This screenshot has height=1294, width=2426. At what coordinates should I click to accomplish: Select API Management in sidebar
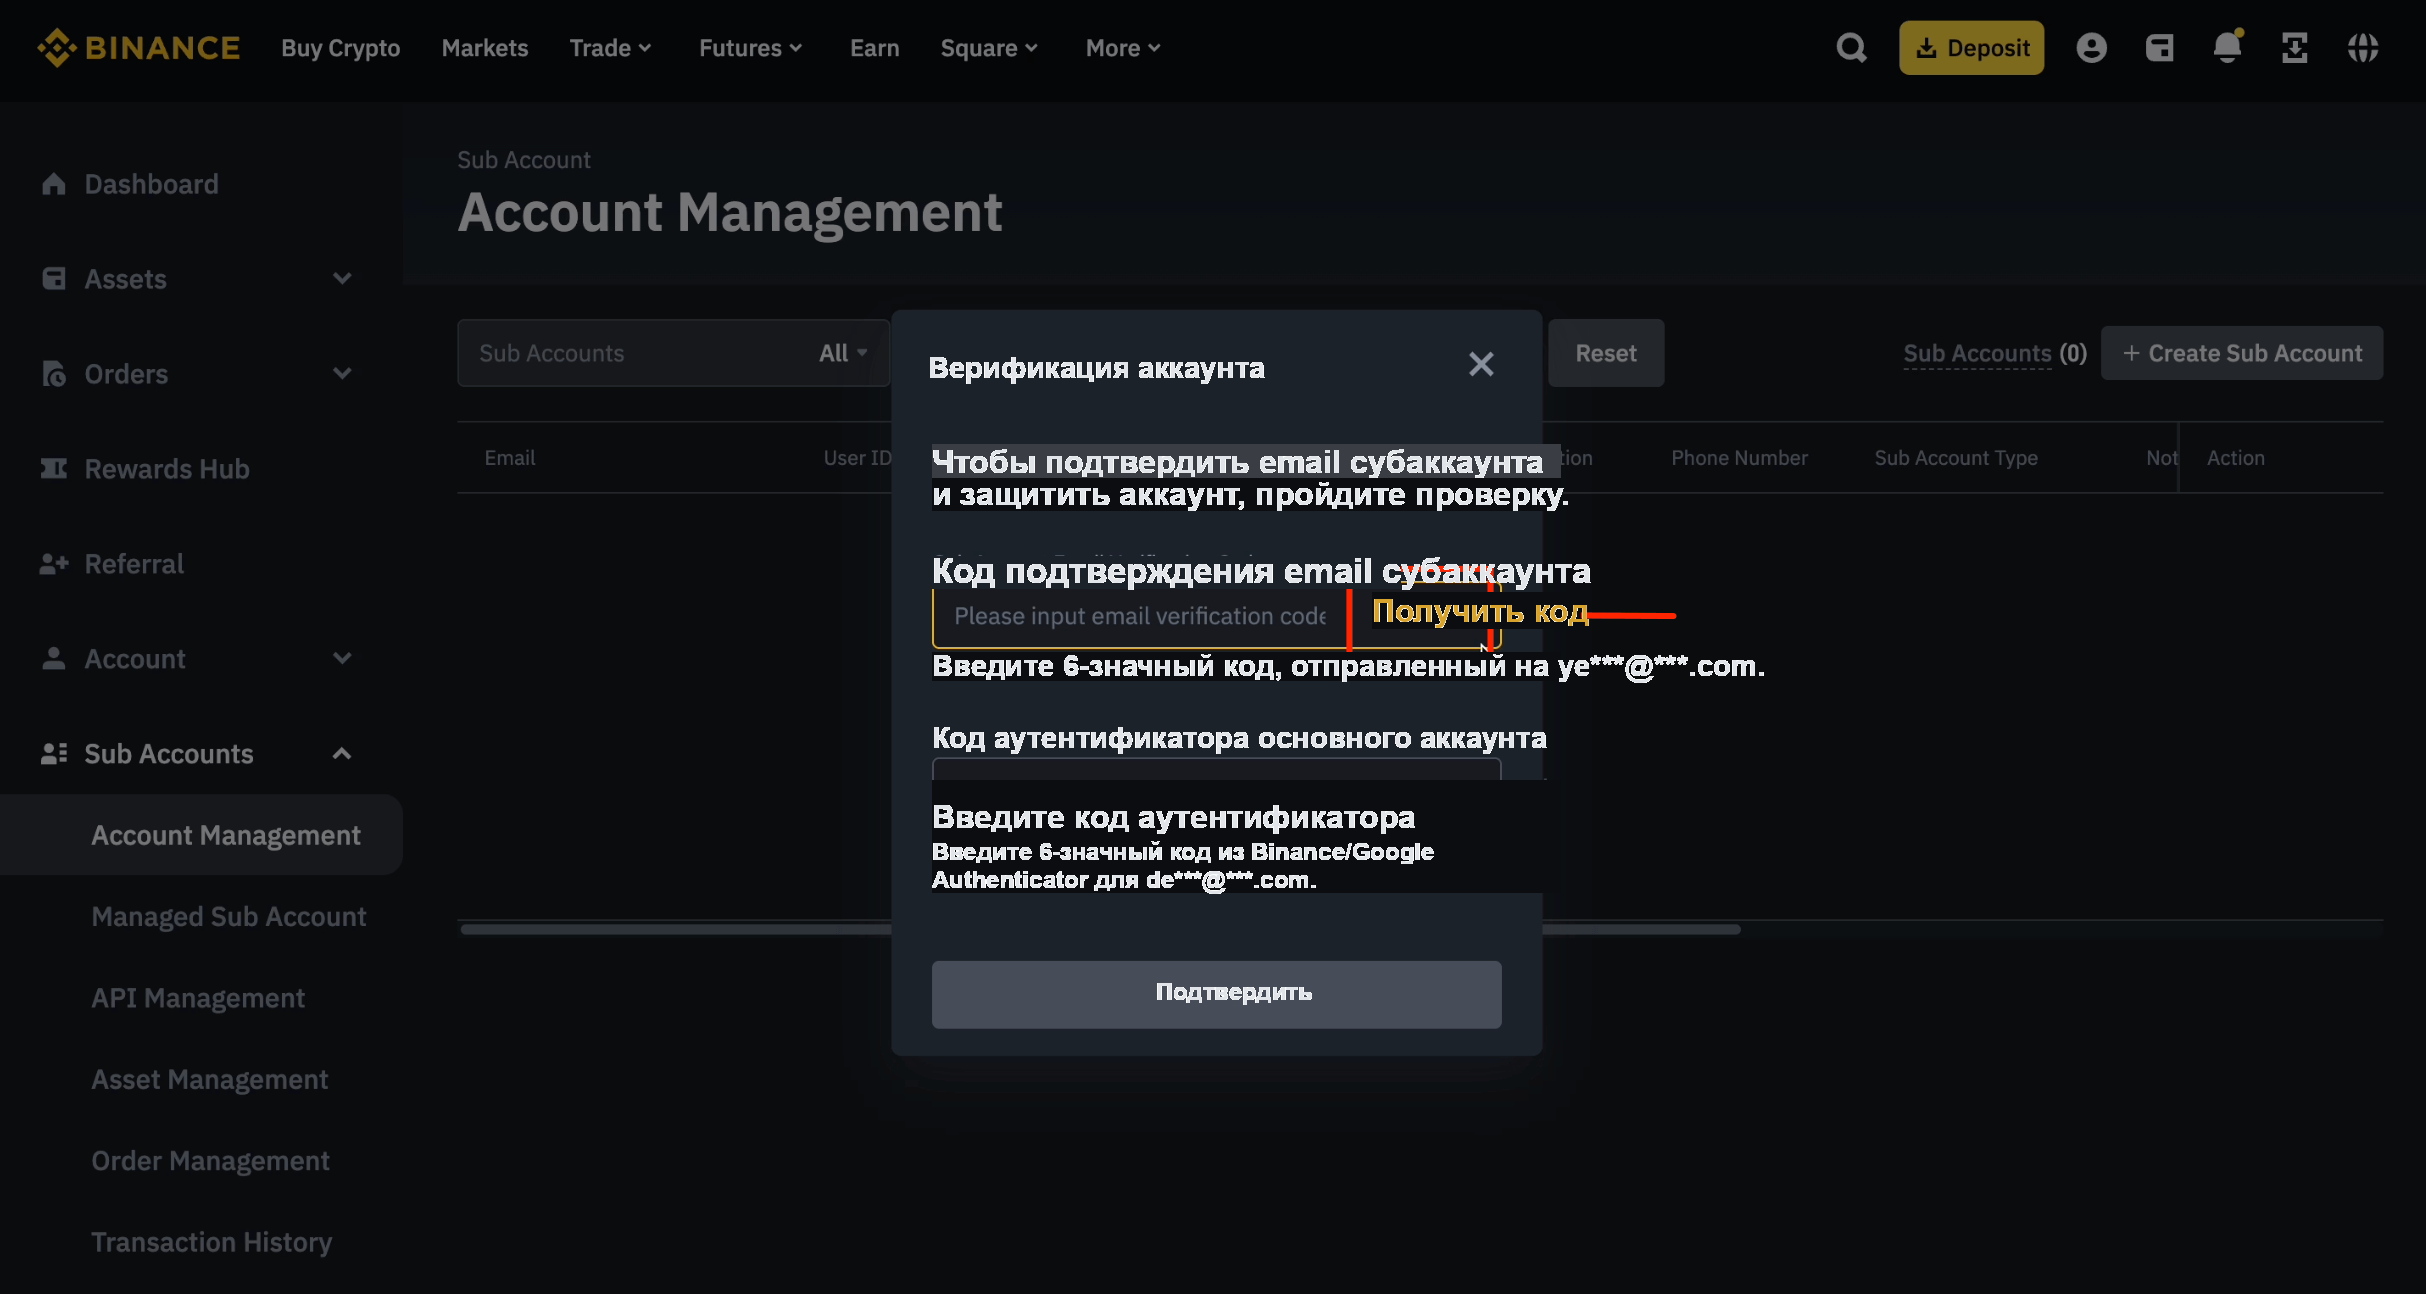pyautogui.click(x=198, y=998)
